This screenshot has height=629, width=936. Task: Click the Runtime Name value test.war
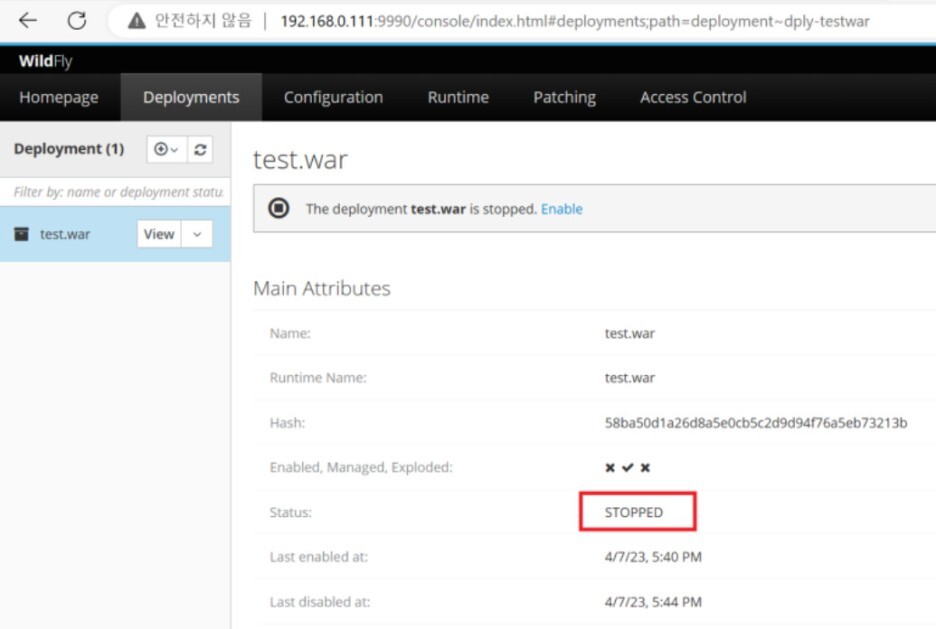630,378
